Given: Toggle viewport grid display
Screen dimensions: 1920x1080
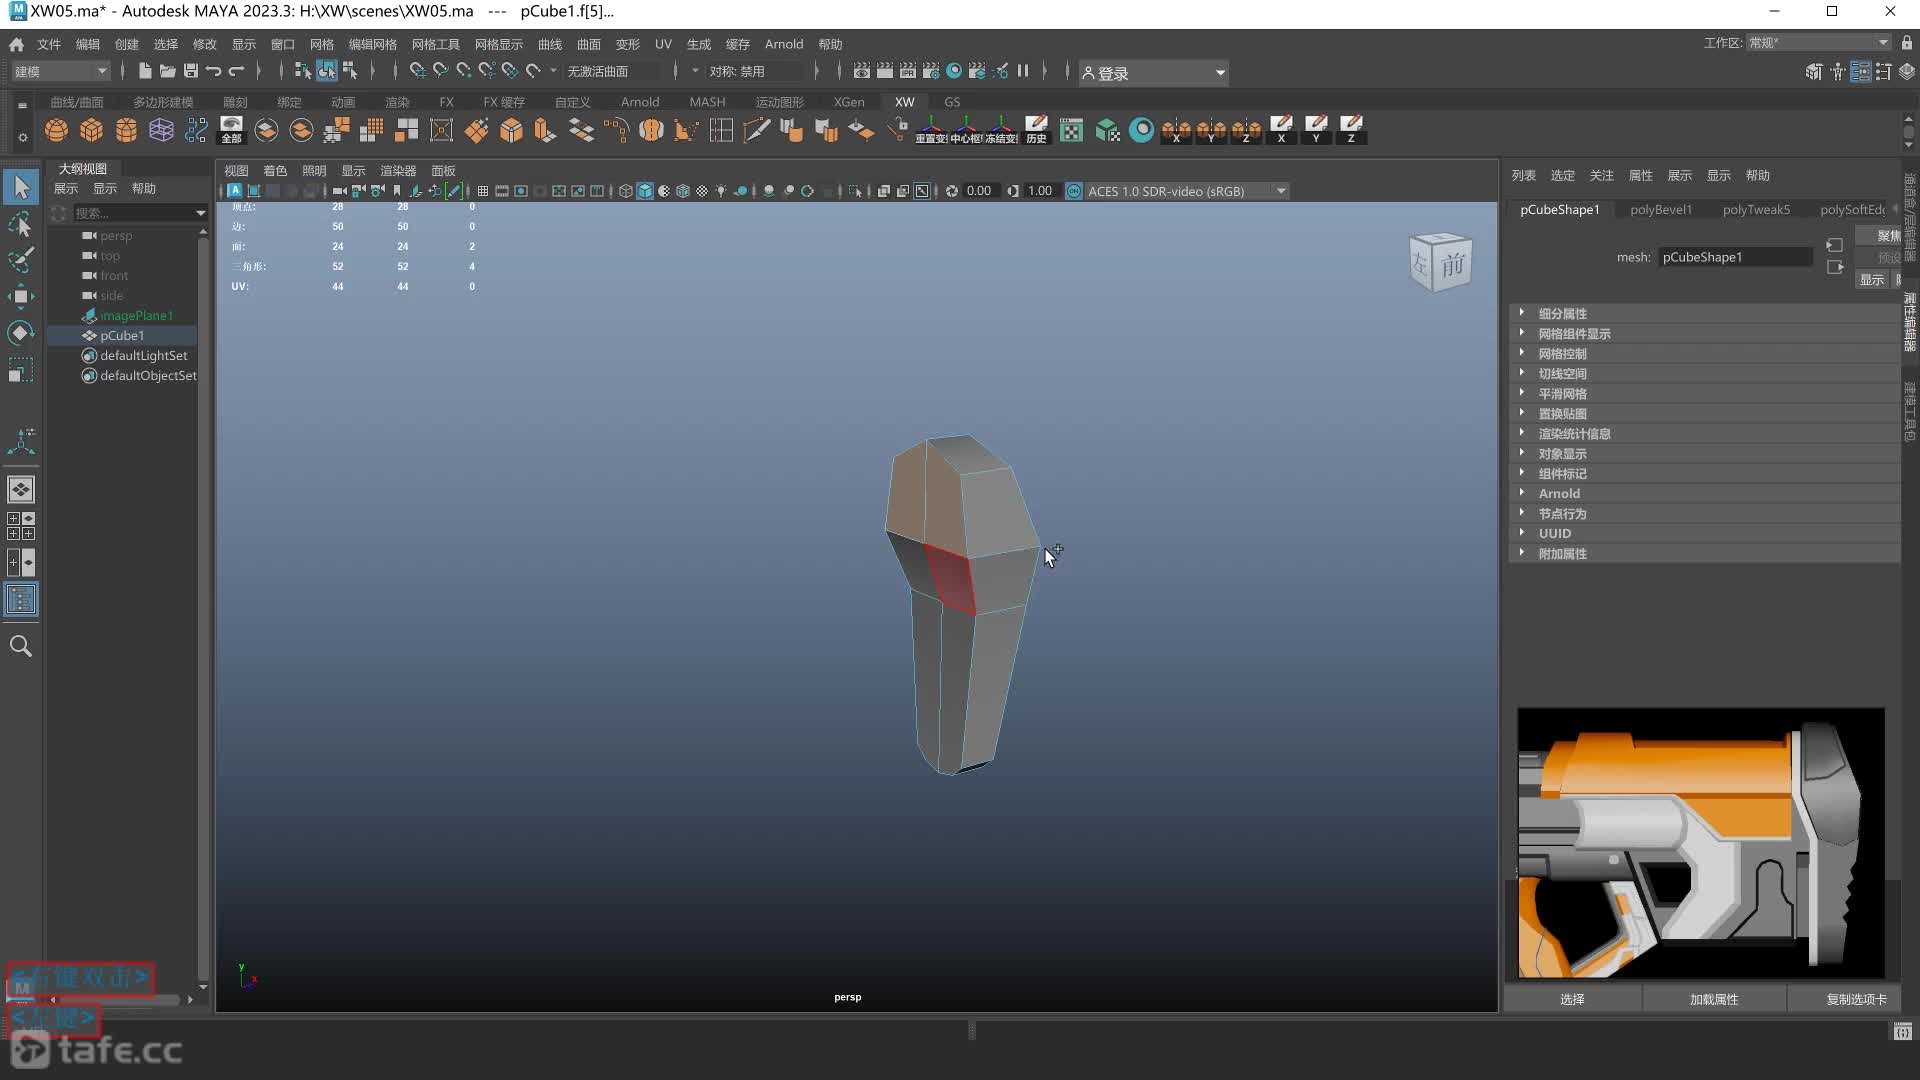Looking at the screenshot, I should pyautogui.click(x=483, y=191).
